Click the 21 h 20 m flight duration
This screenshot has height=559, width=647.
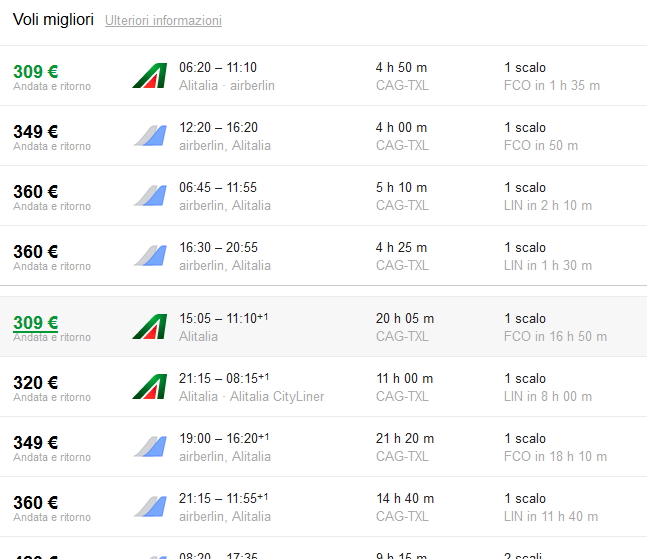(x=404, y=438)
